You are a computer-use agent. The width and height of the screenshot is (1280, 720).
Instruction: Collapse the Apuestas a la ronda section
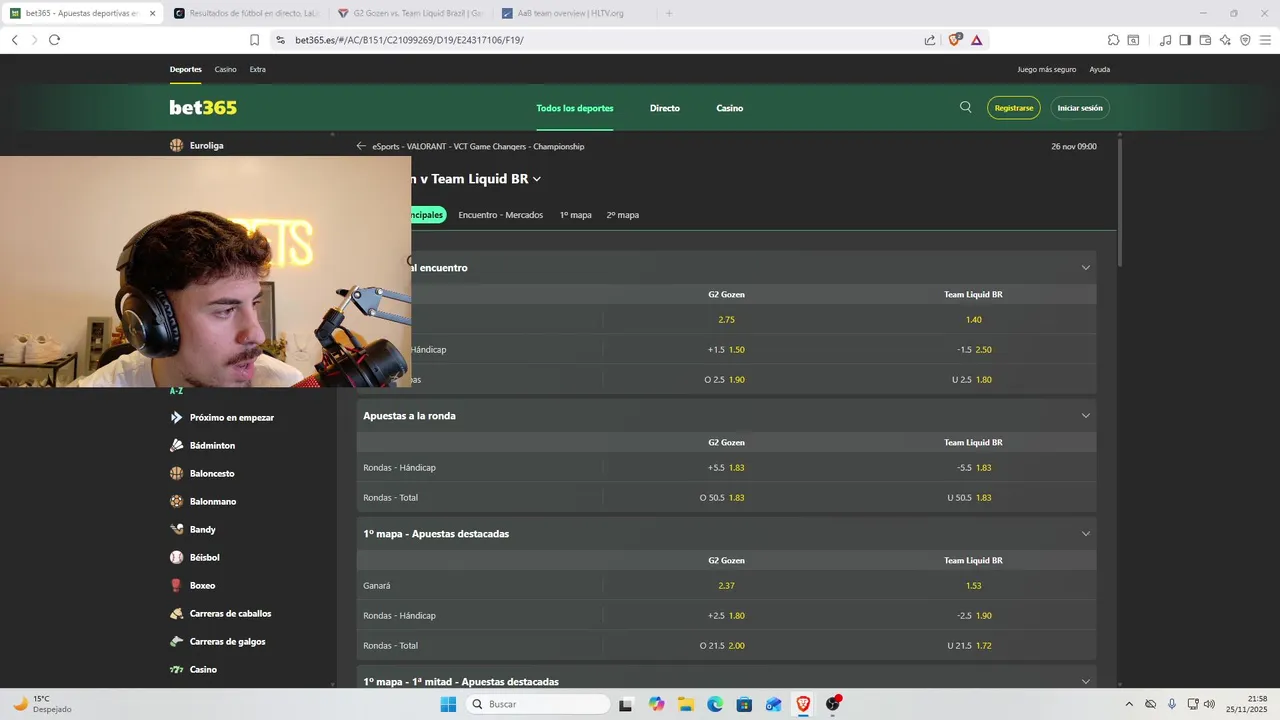click(1085, 416)
